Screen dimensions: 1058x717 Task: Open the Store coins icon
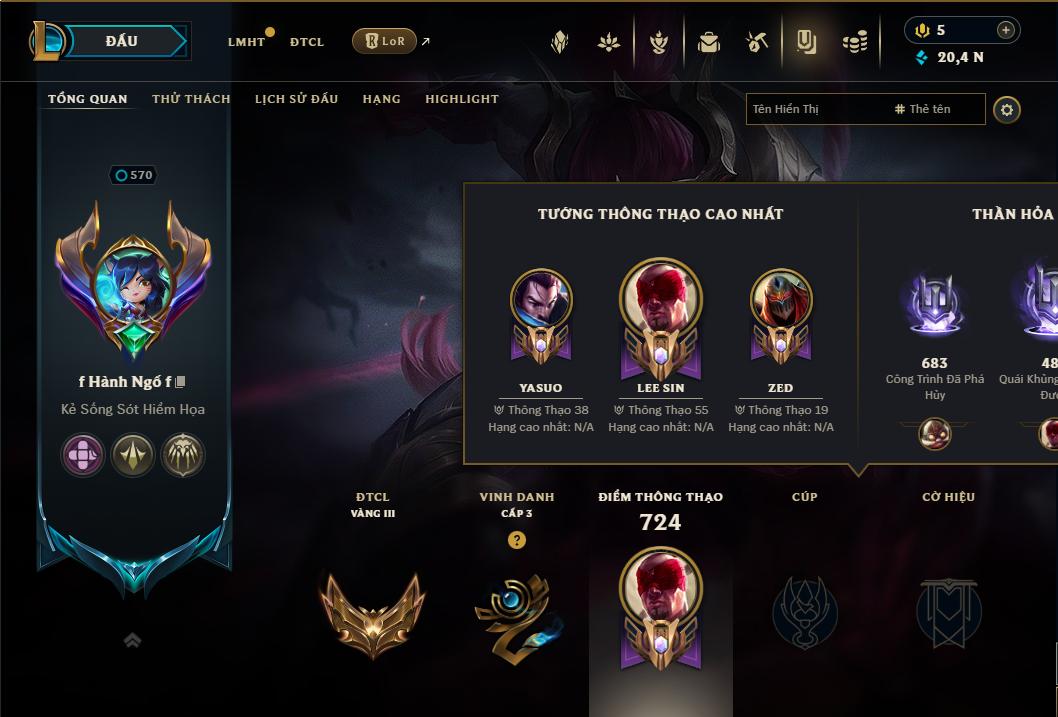tap(855, 43)
